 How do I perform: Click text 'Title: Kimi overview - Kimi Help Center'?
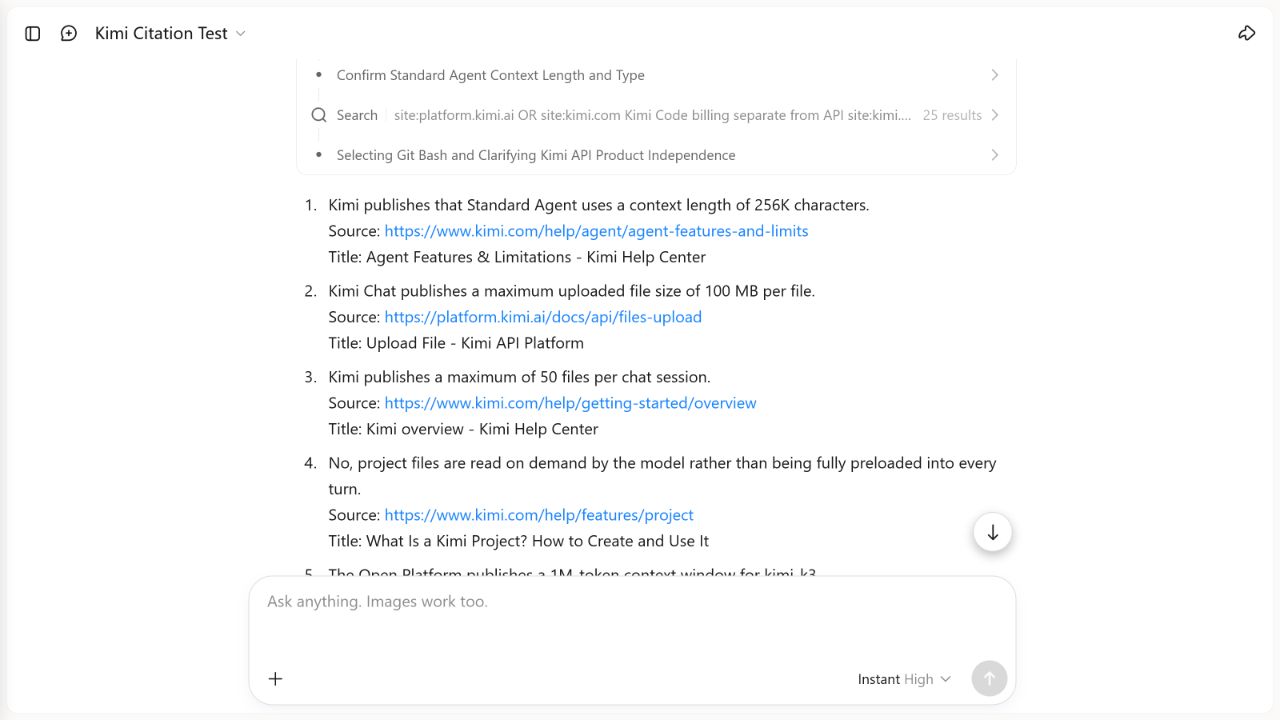click(x=463, y=429)
